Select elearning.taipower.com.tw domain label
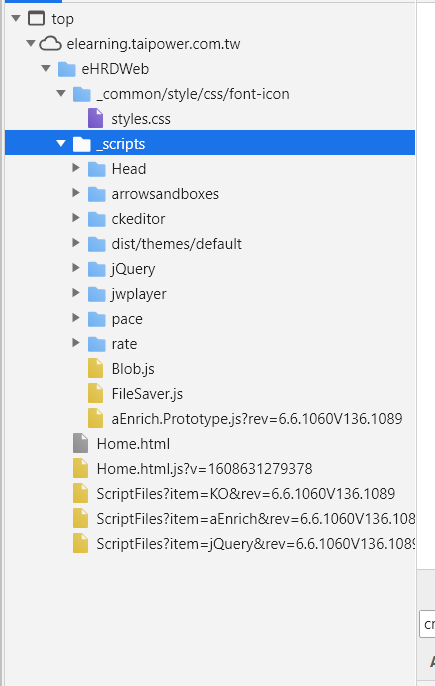This screenshot has width=435, height=686. [x=153, y=44]
